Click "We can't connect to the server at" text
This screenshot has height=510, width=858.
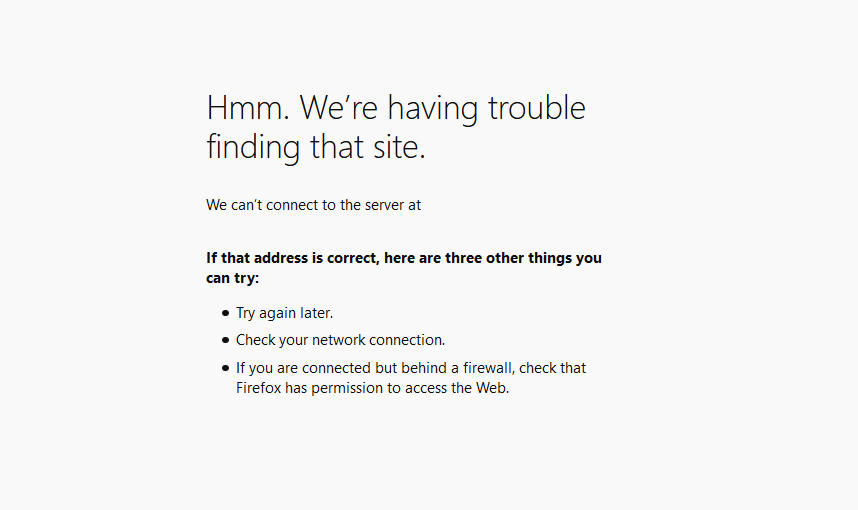click(x=314, y=205)
